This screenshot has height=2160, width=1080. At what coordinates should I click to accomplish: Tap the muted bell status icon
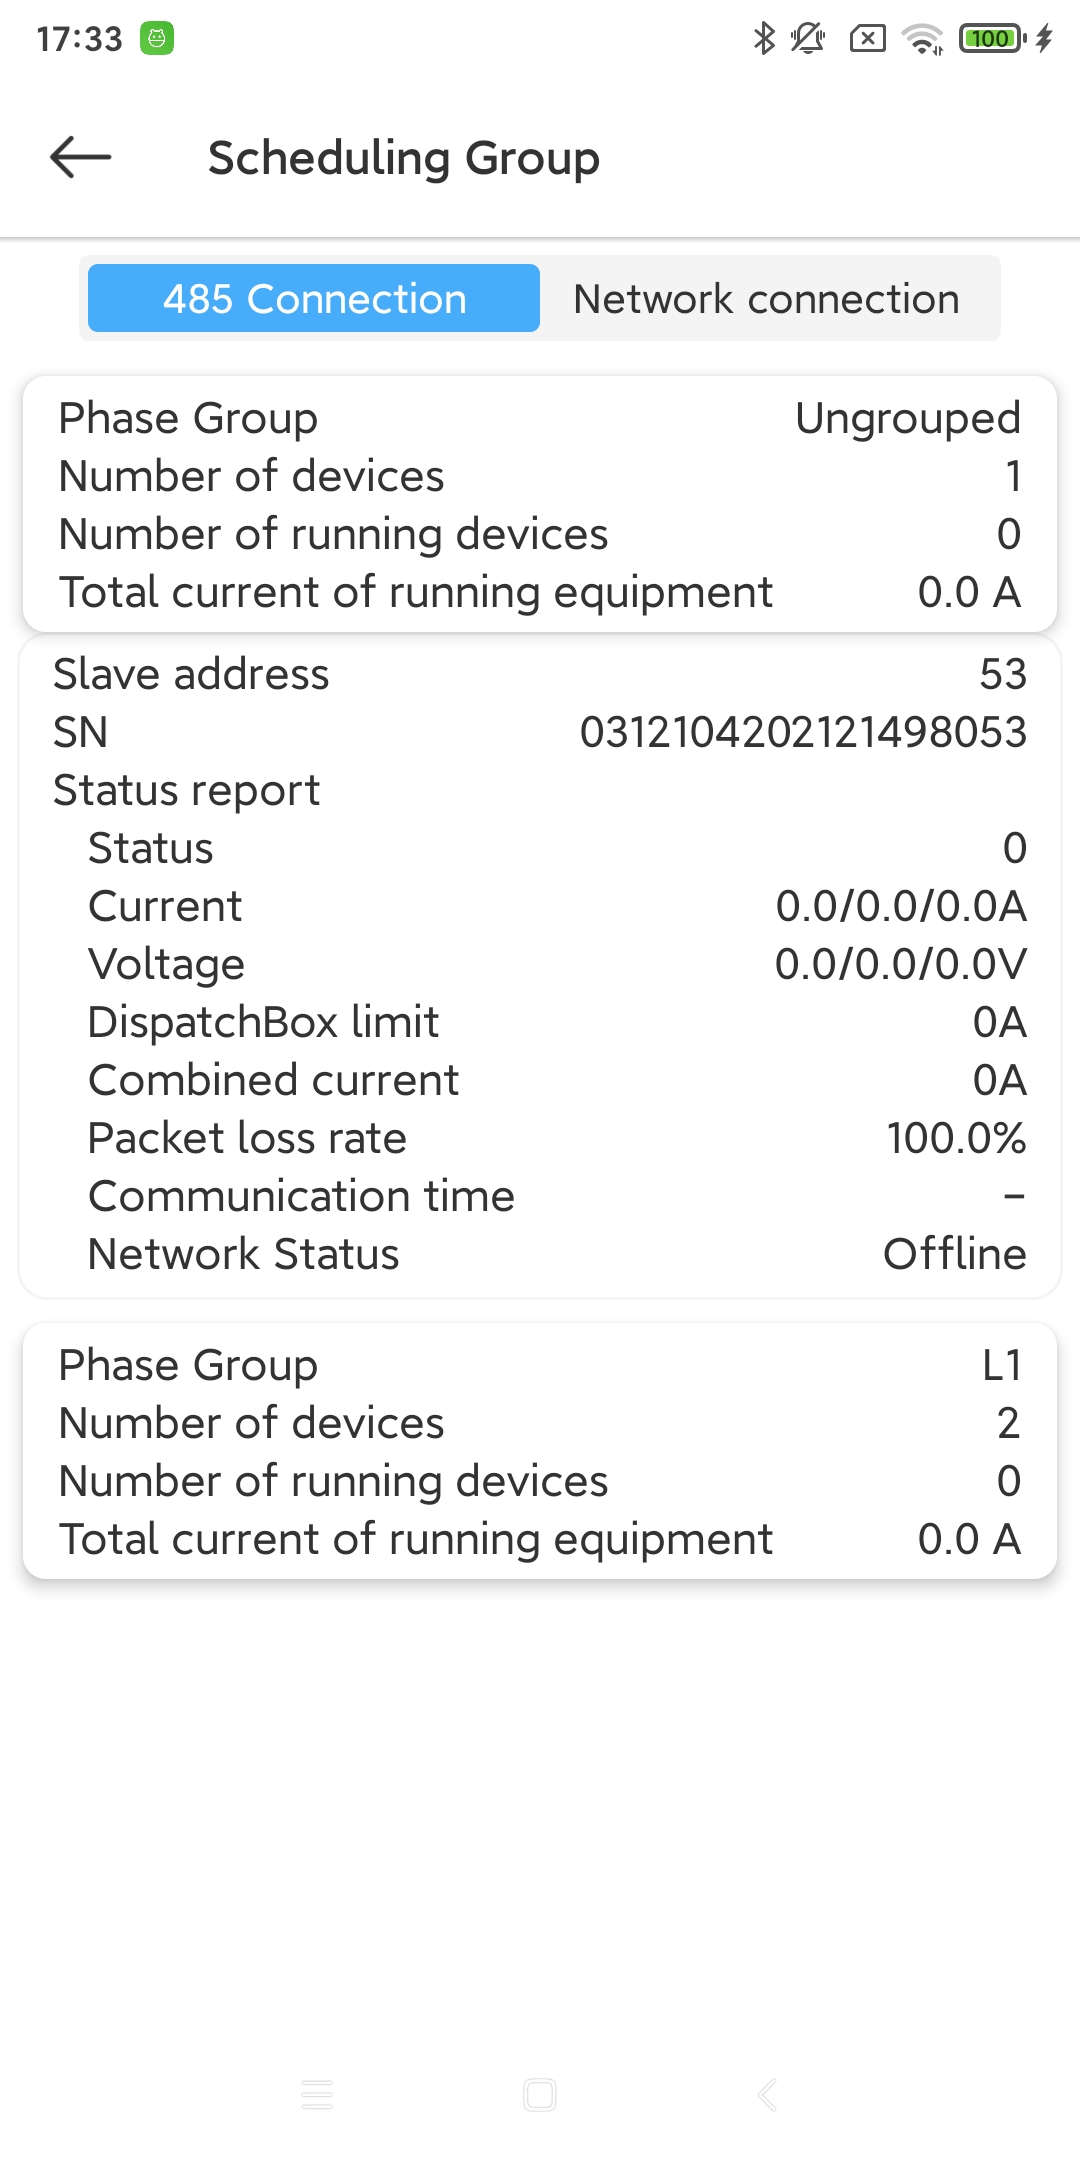coord(807,39)
